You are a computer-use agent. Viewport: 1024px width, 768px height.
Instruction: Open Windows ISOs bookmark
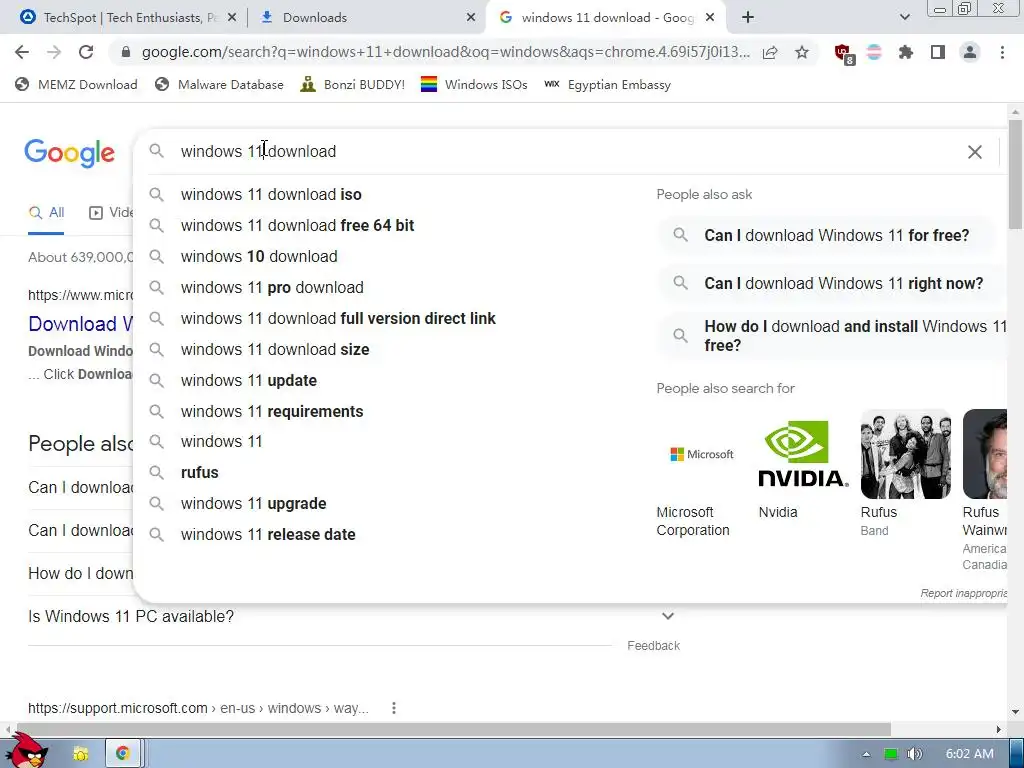click(x=474, y=85)
